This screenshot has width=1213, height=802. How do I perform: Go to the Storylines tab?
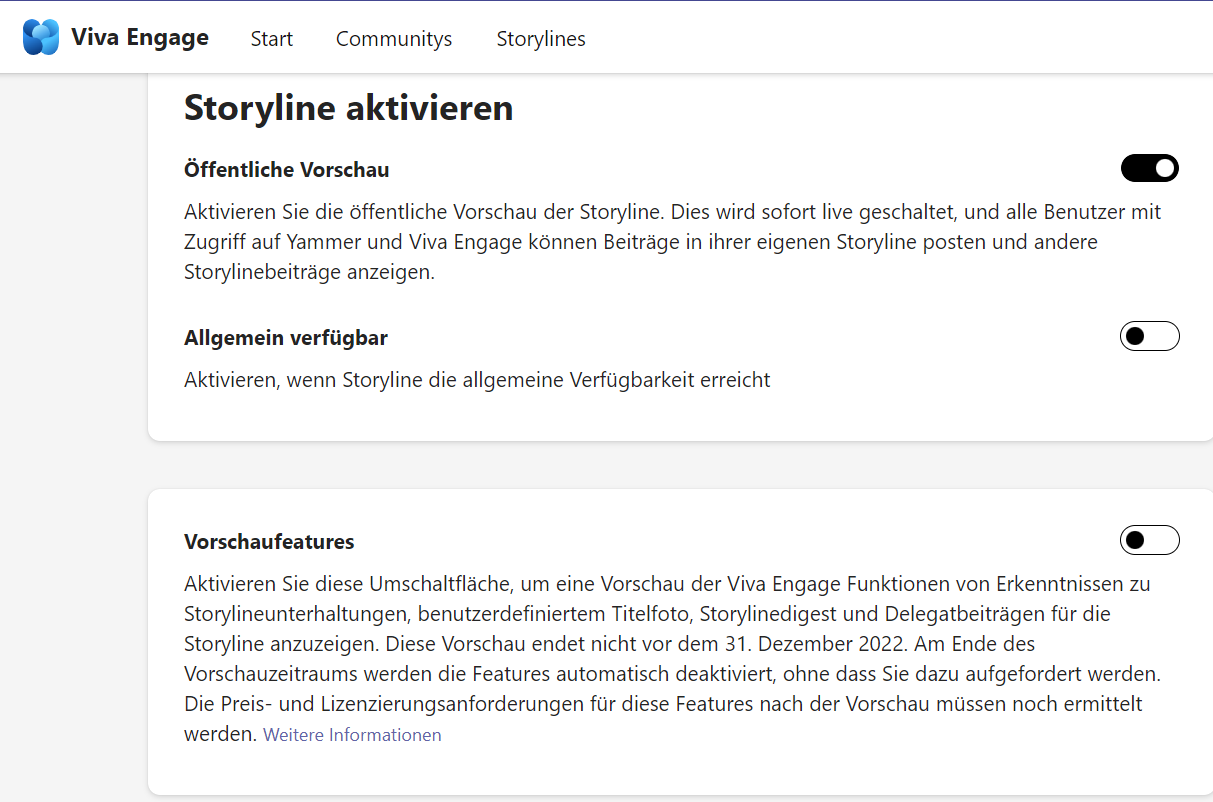tap(541, 39)
